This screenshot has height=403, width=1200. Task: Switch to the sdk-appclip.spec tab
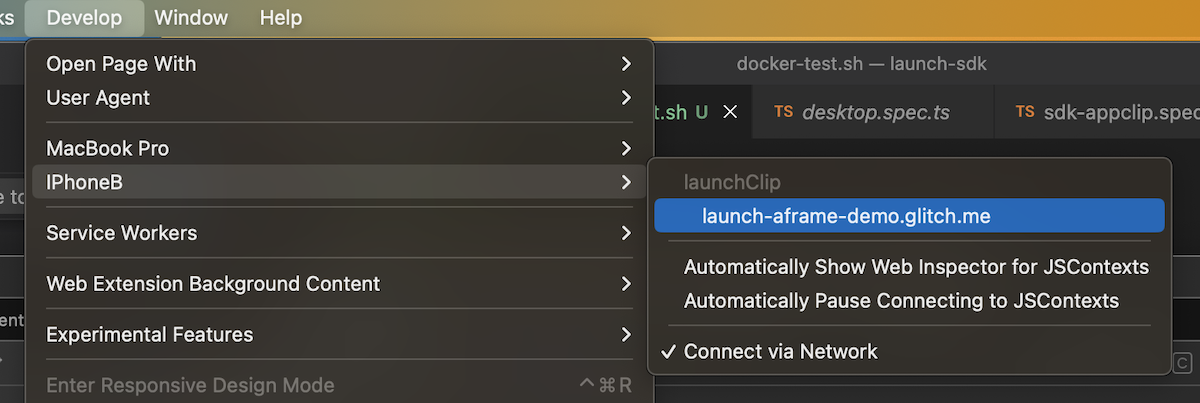click(1097, 112)
